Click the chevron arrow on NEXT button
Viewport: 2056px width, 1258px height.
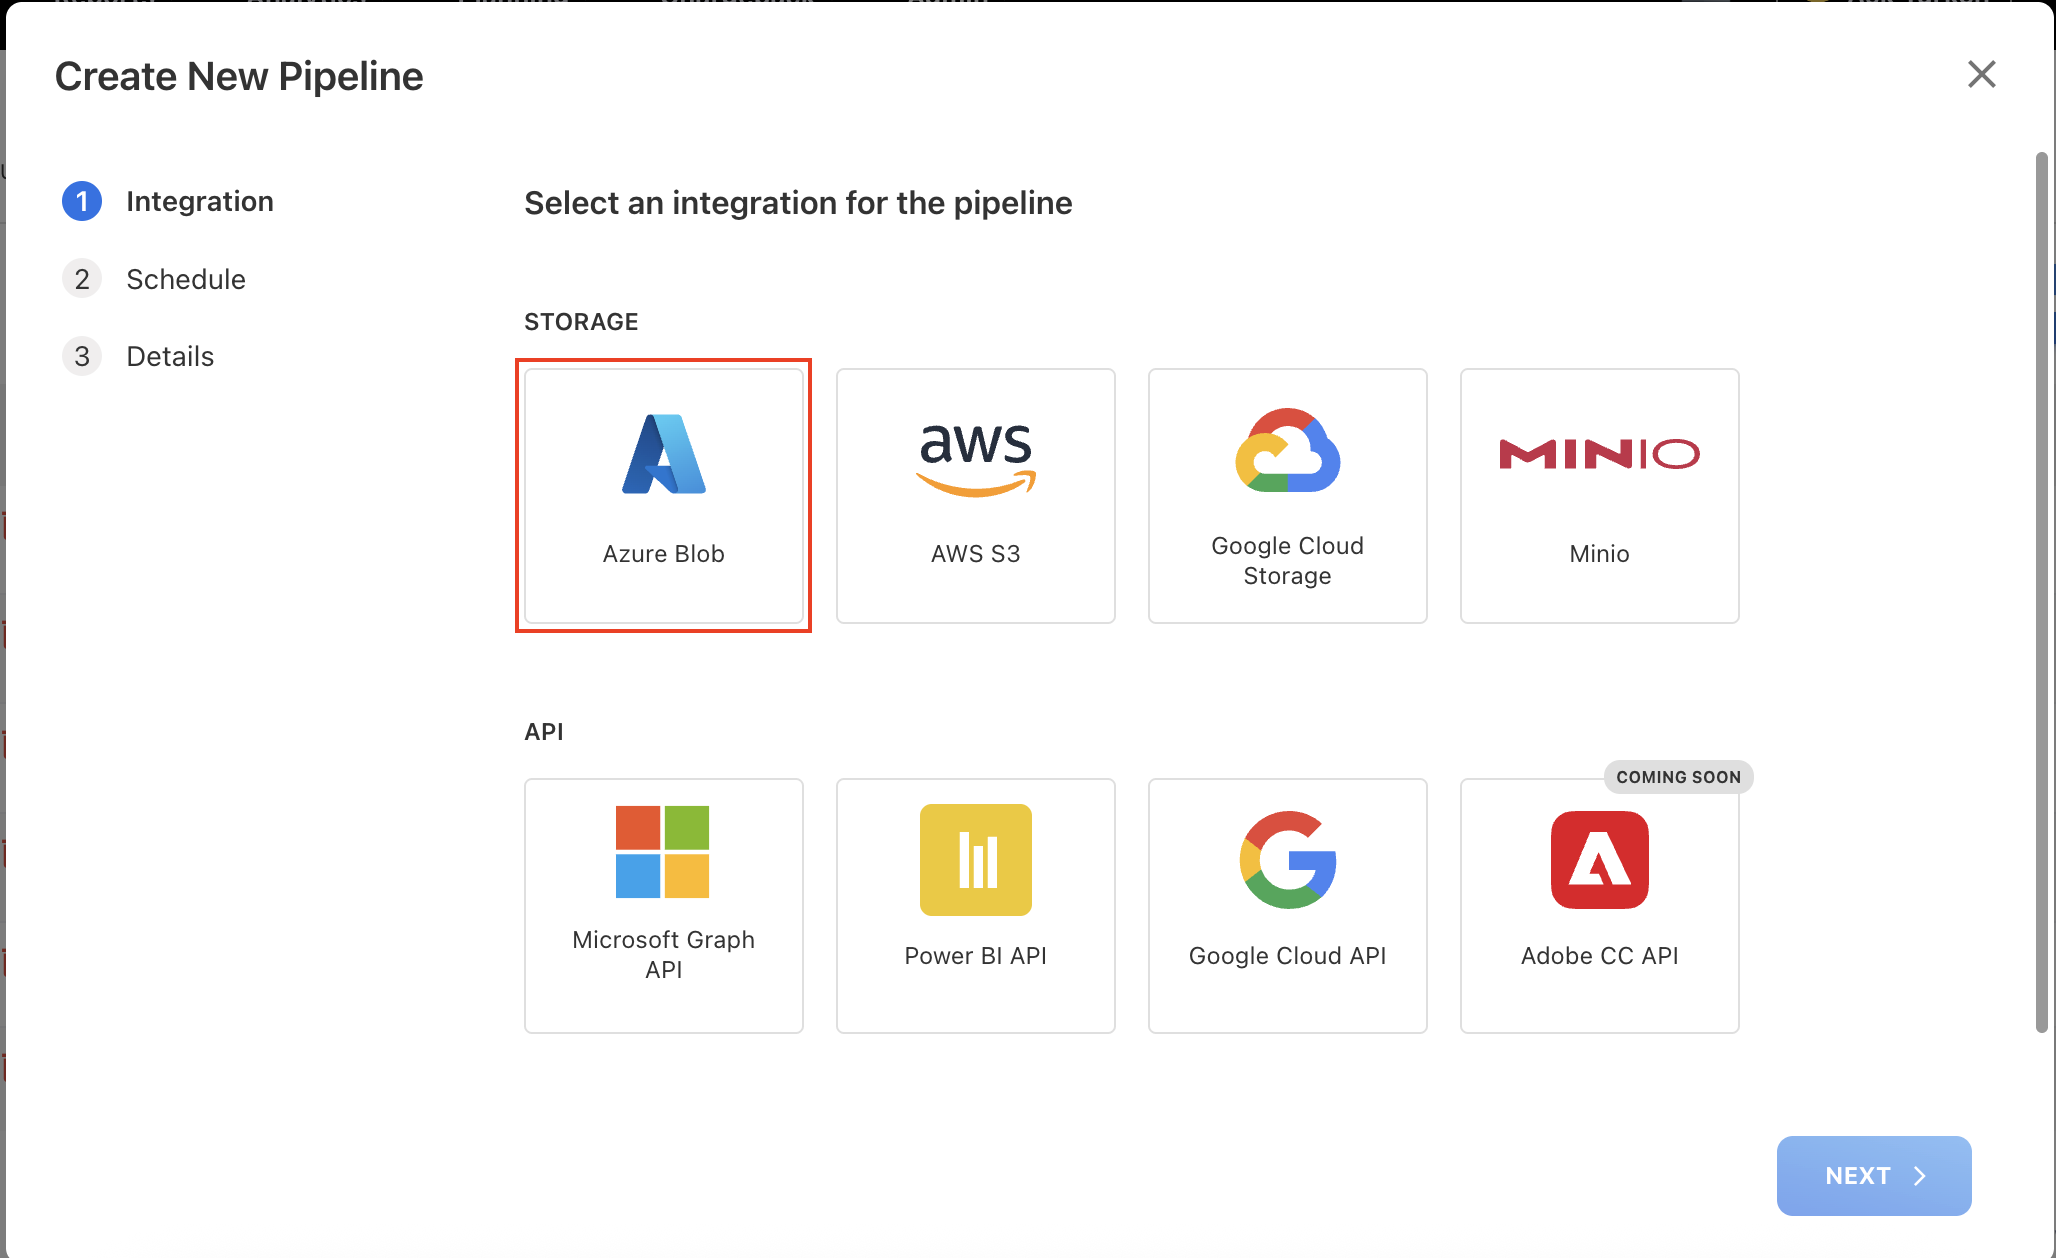pos(1921,1175)
